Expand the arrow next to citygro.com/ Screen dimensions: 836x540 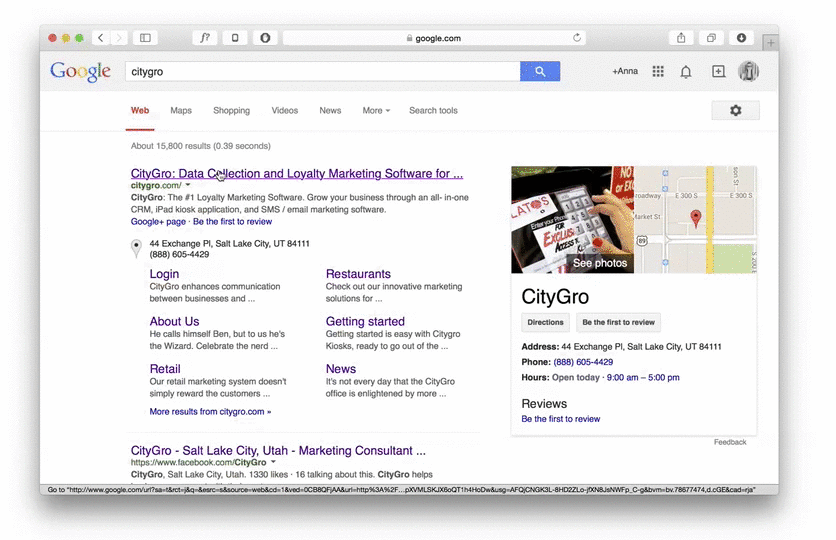pyautogui.click(x=188, y=185)
